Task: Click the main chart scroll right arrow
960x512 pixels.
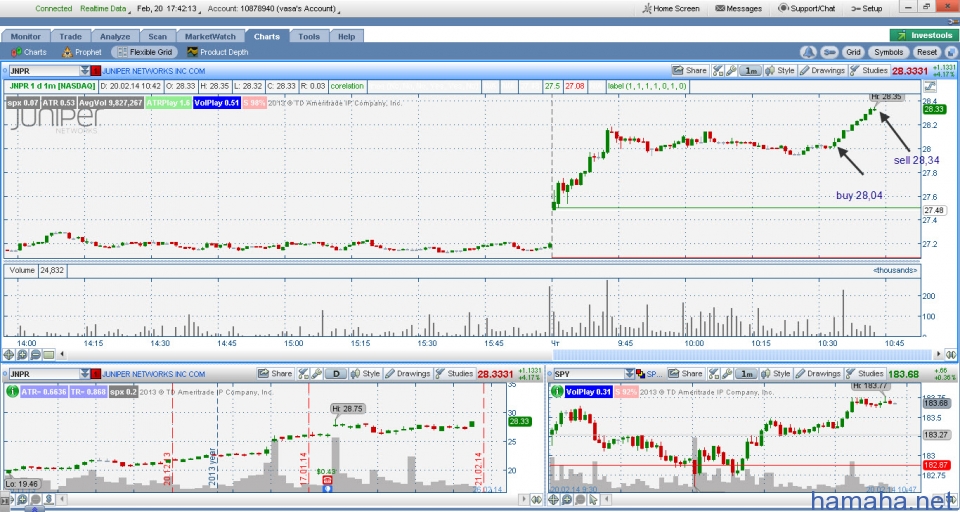Action: 939,354
